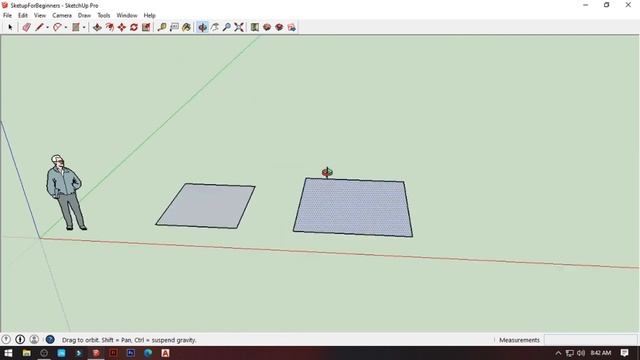Show hidden system tray icons chevron

[558, 353]
